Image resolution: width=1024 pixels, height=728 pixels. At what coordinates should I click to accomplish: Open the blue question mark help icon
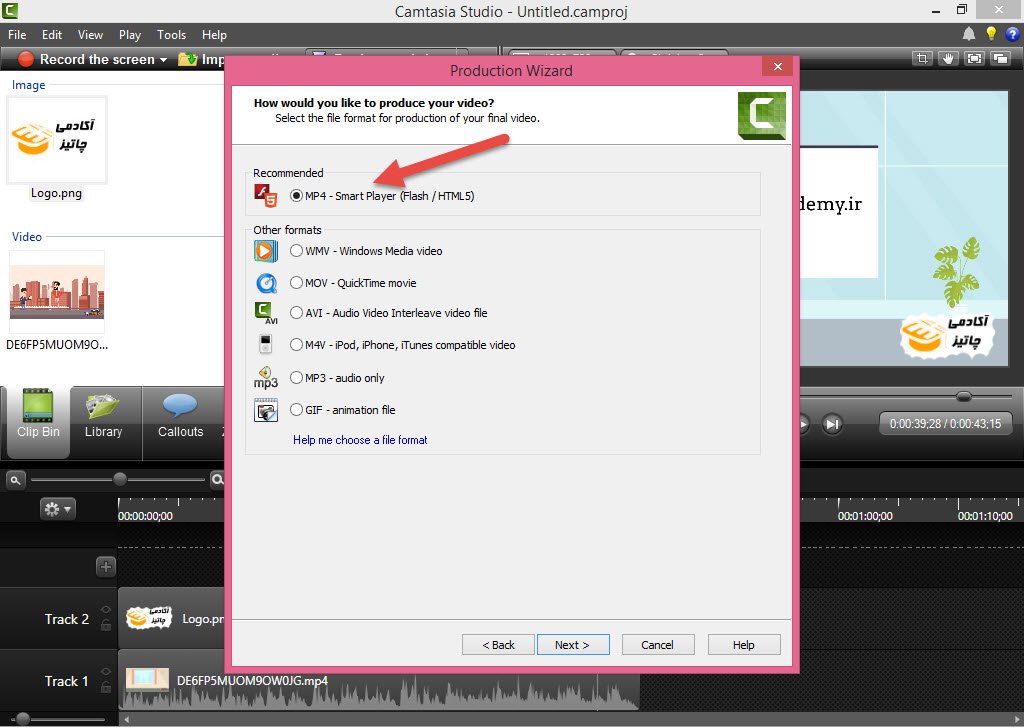pos(1012,34)
